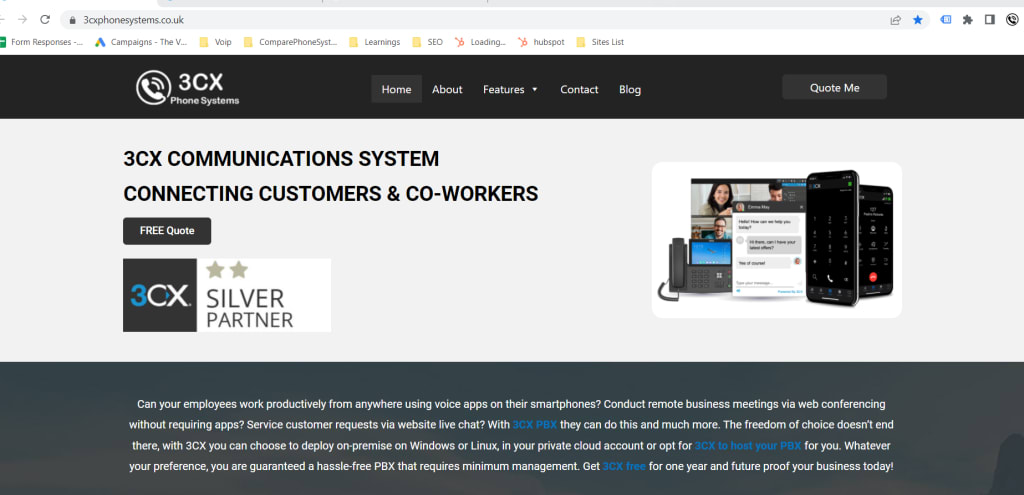
Task: Open the share page icon
Action: point(895,20)
